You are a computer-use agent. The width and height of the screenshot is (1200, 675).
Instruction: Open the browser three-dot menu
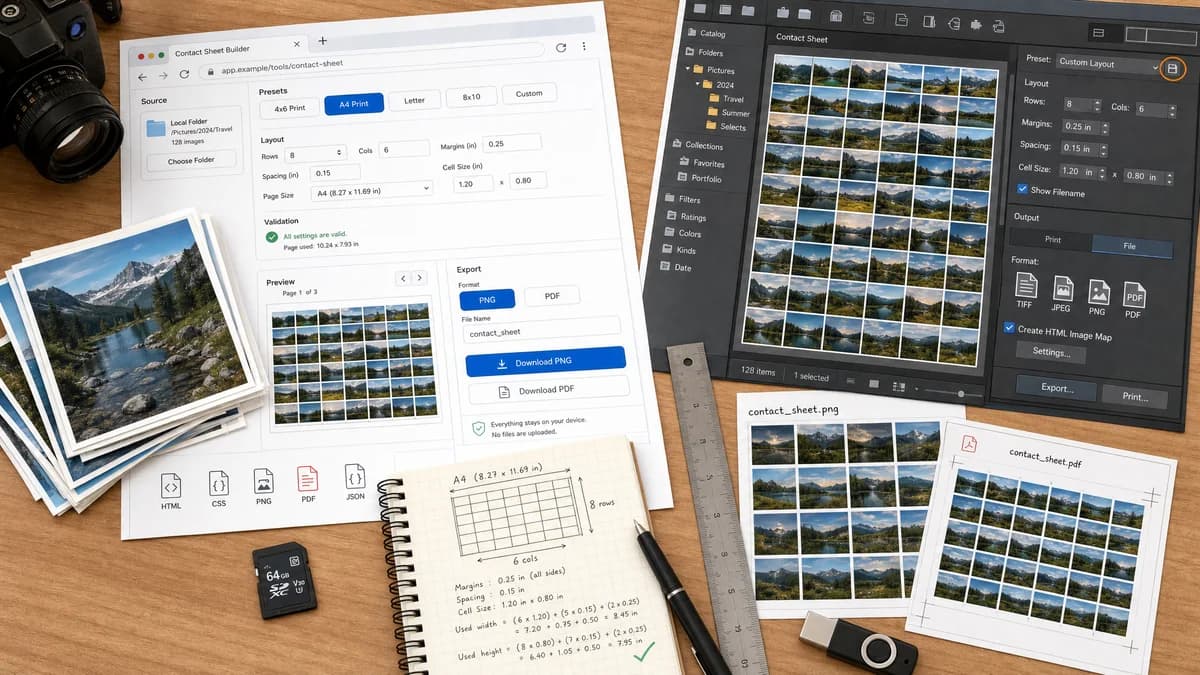coord(585,46)
